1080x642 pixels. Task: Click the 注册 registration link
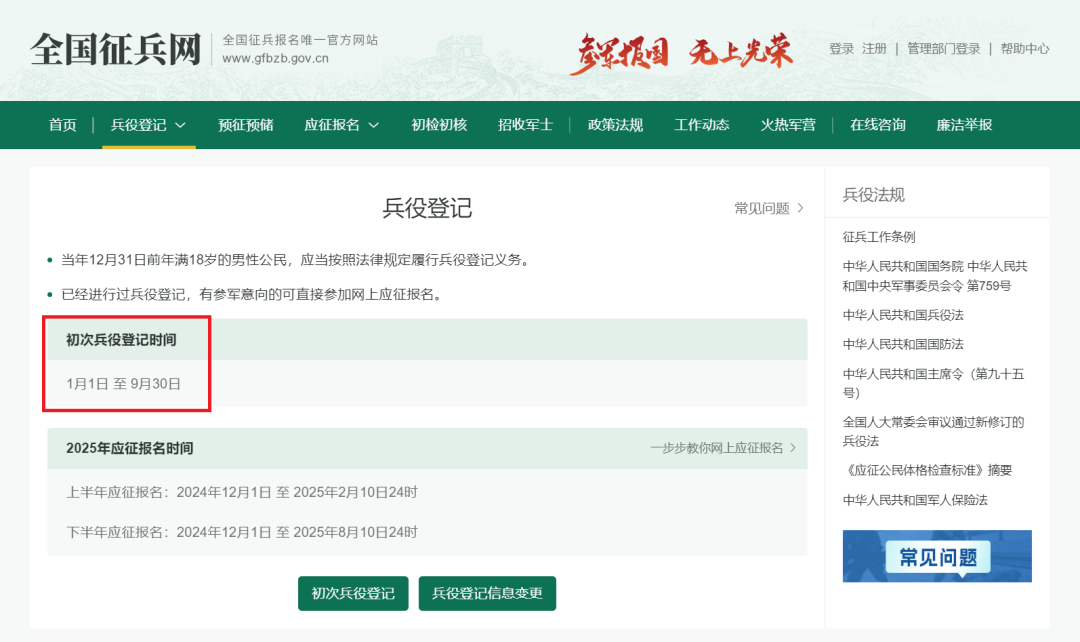[x=874, y=48]
